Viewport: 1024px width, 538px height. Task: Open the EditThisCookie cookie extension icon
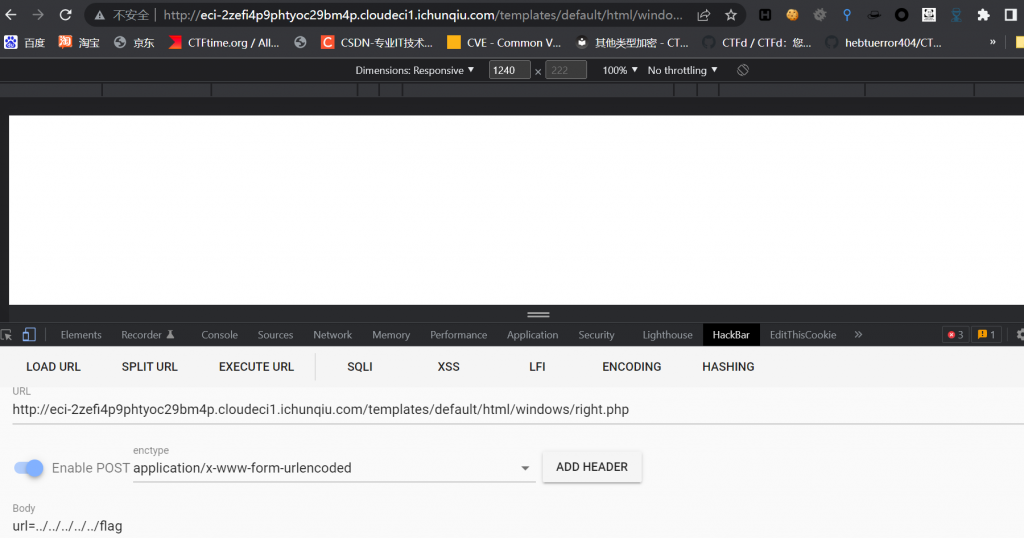(792, 15)
